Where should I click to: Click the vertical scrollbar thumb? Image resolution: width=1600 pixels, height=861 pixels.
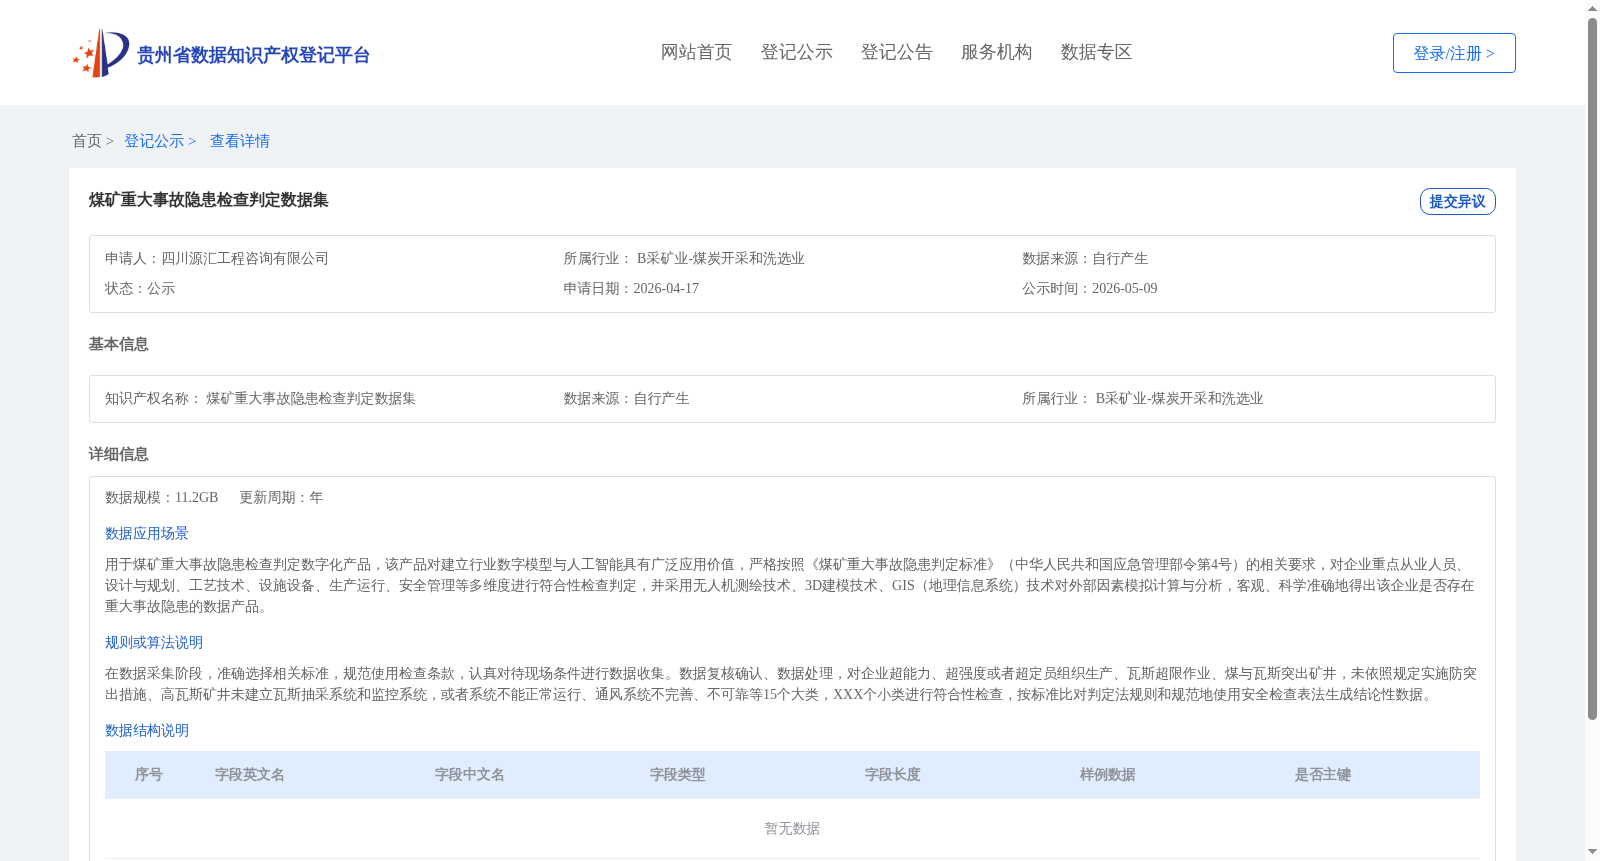(x=1592, y=369)
